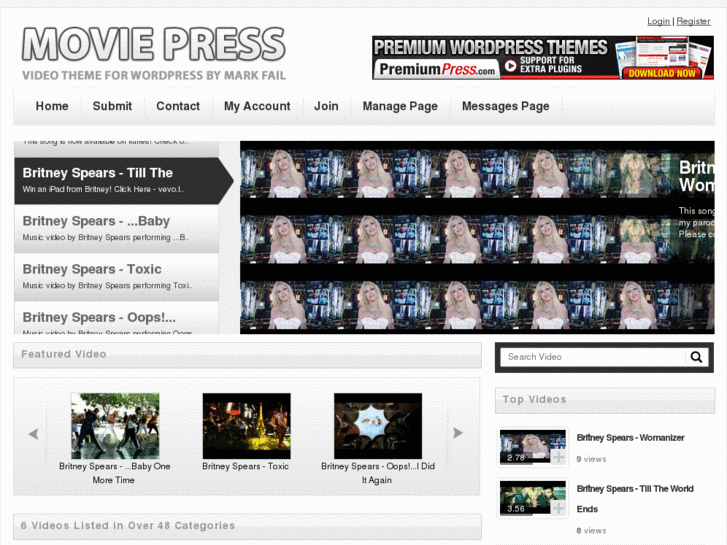The image size is (727, 545).
Task: Click Video Theme for WordPress by Mark Fail tagline
Action: coord(154,75)
